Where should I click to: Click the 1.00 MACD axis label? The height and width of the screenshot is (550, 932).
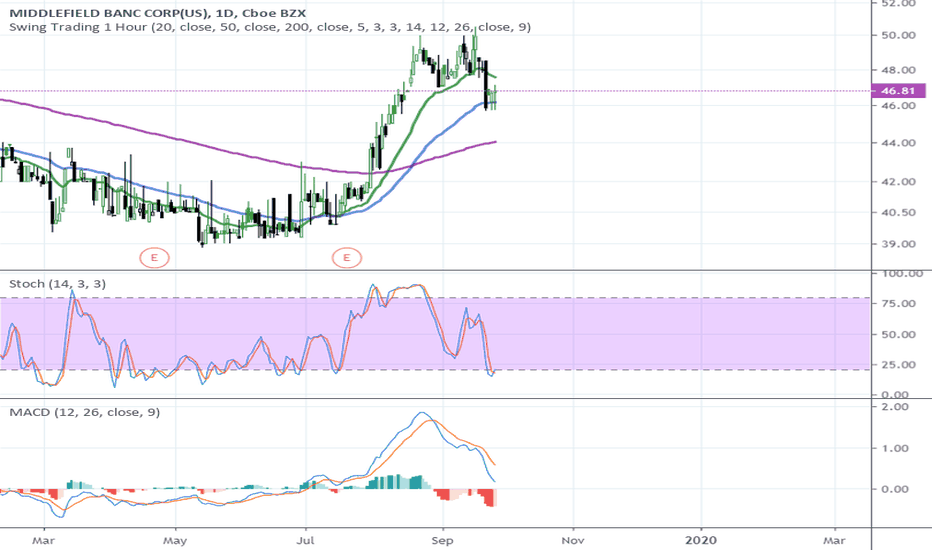896,448
